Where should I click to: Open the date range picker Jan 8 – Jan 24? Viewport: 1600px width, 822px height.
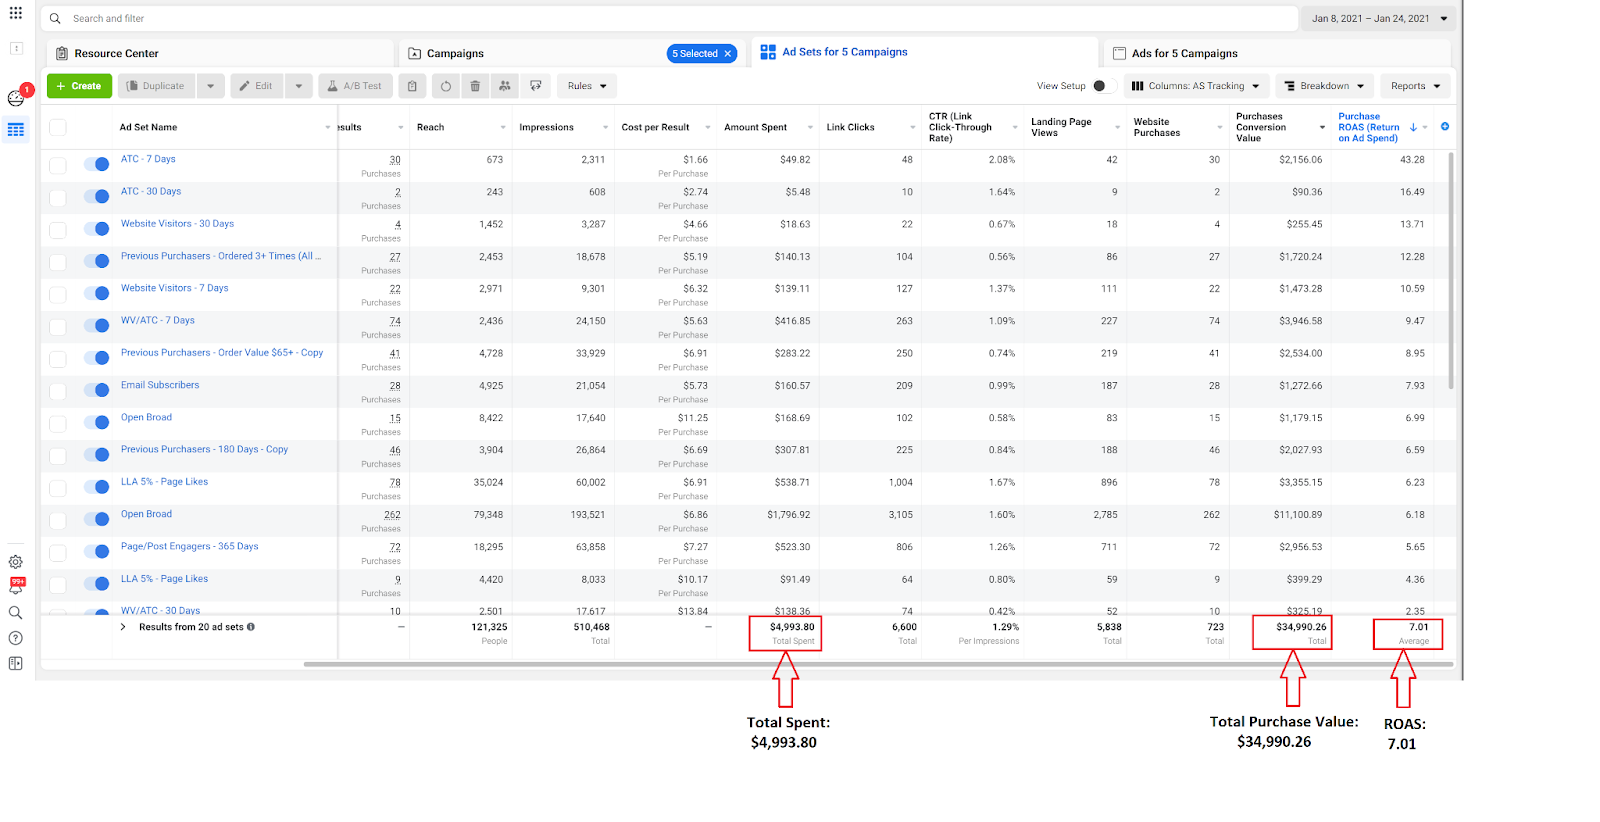1379,18
